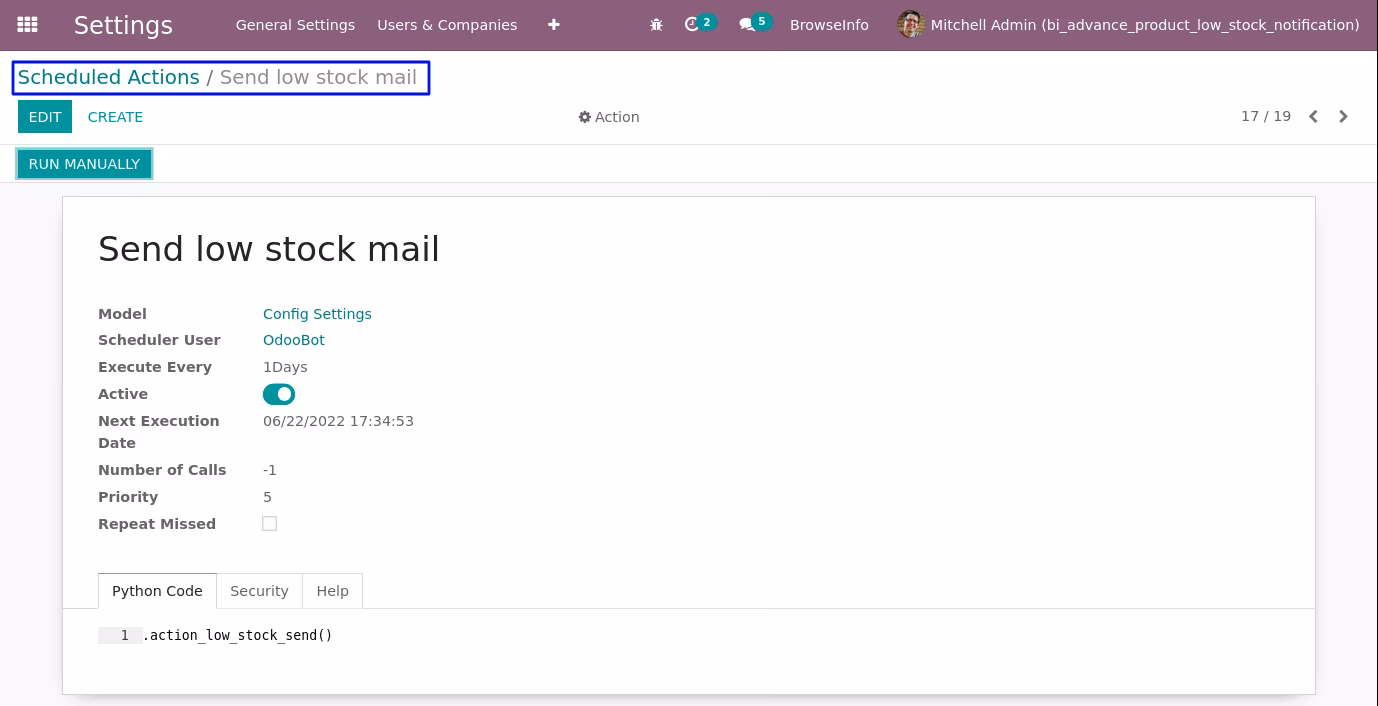Viewport: 1378px width, 706px height.
Task: Click the EDIT button
Action: point(45,117)
